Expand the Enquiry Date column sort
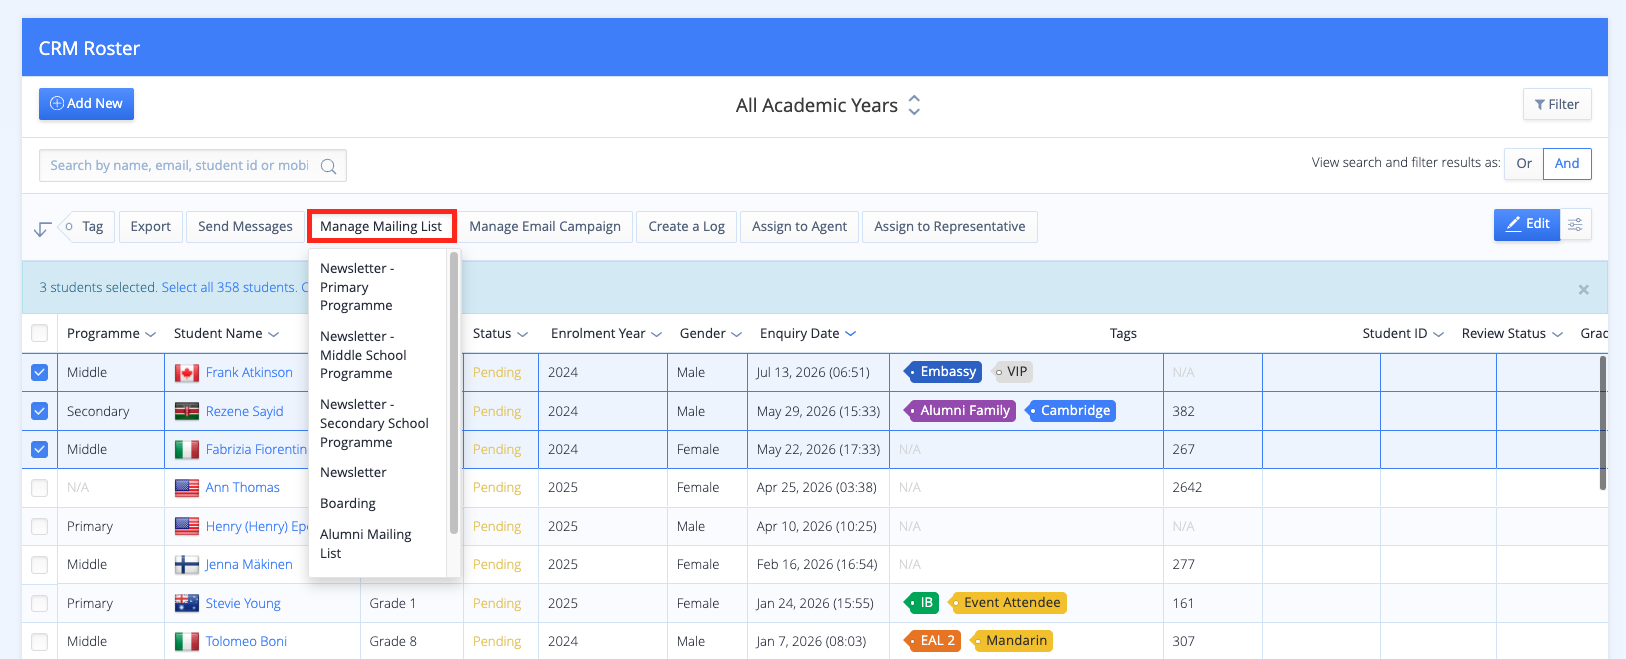Viewport: 1626px width, 659px height. pyautogui.click(x=850, y=334)
